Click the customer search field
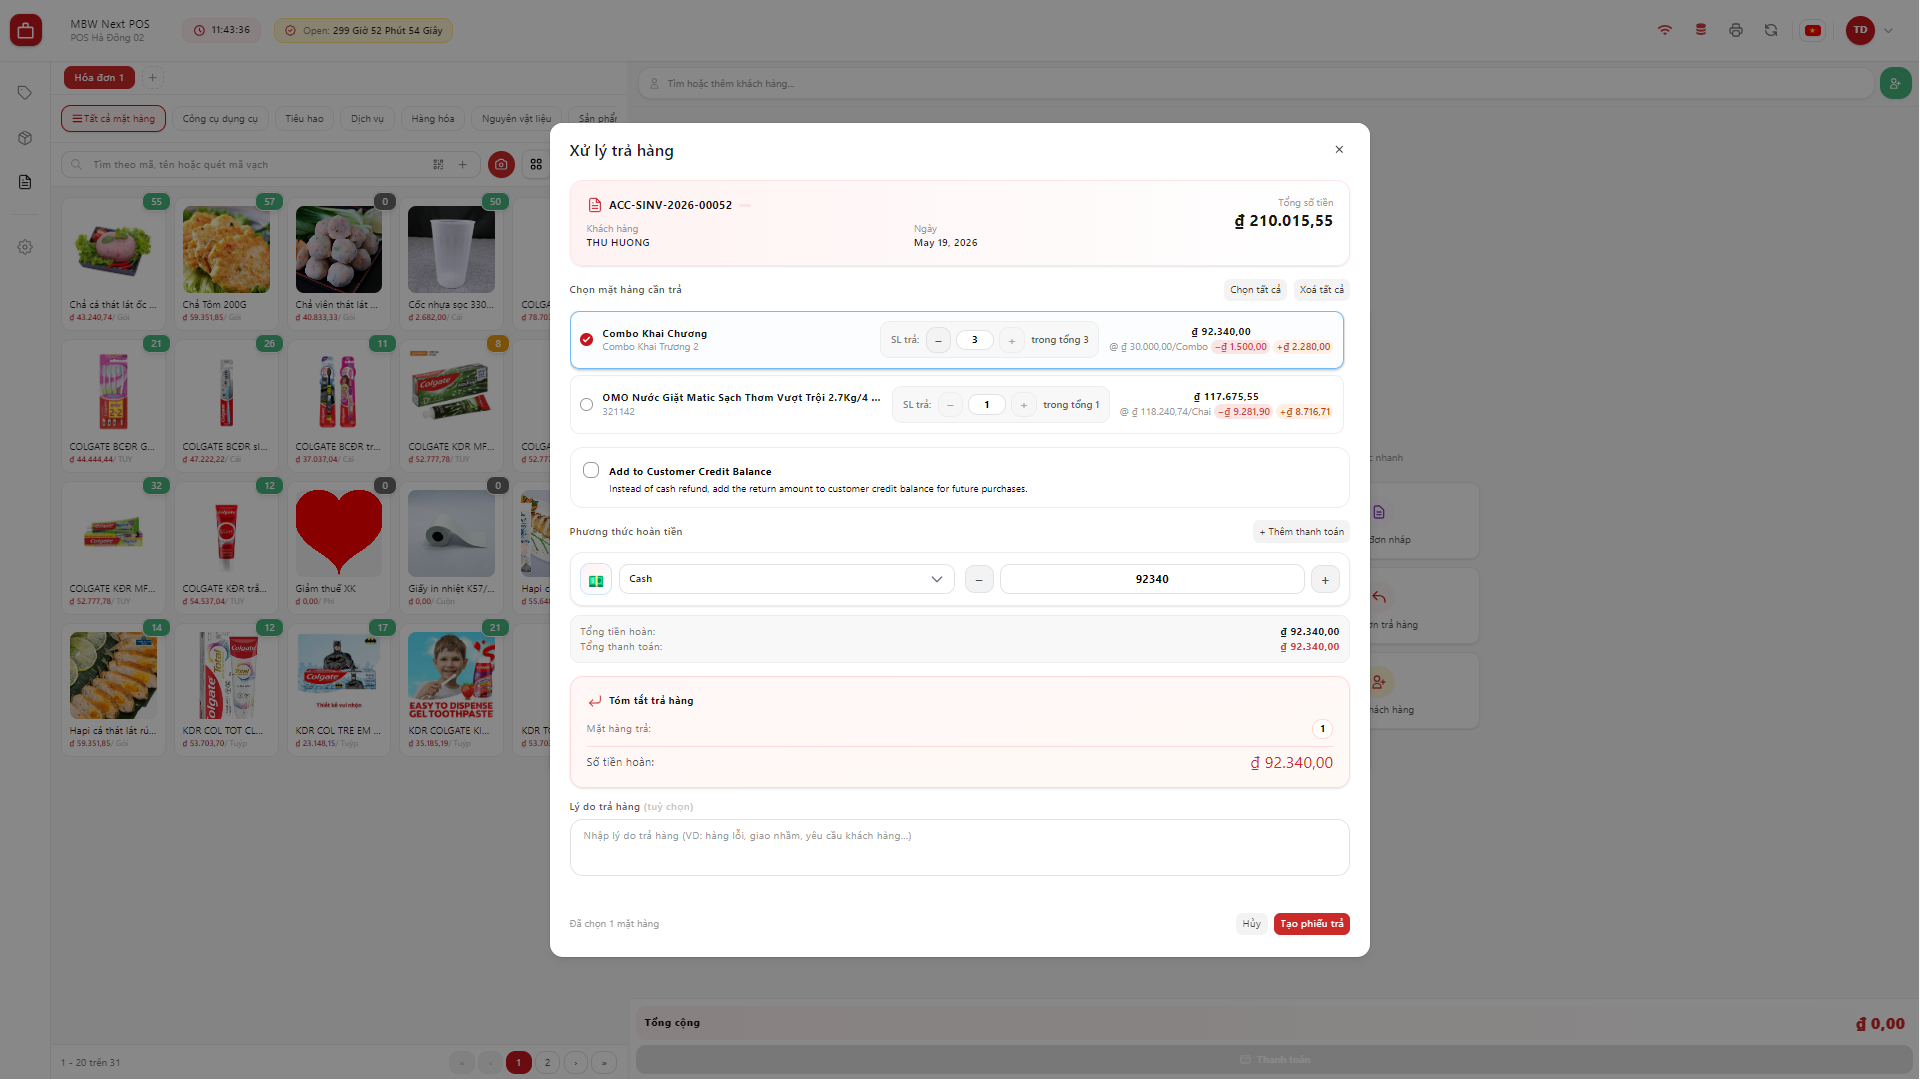1920x1080 pixels. coord(1256,84)
